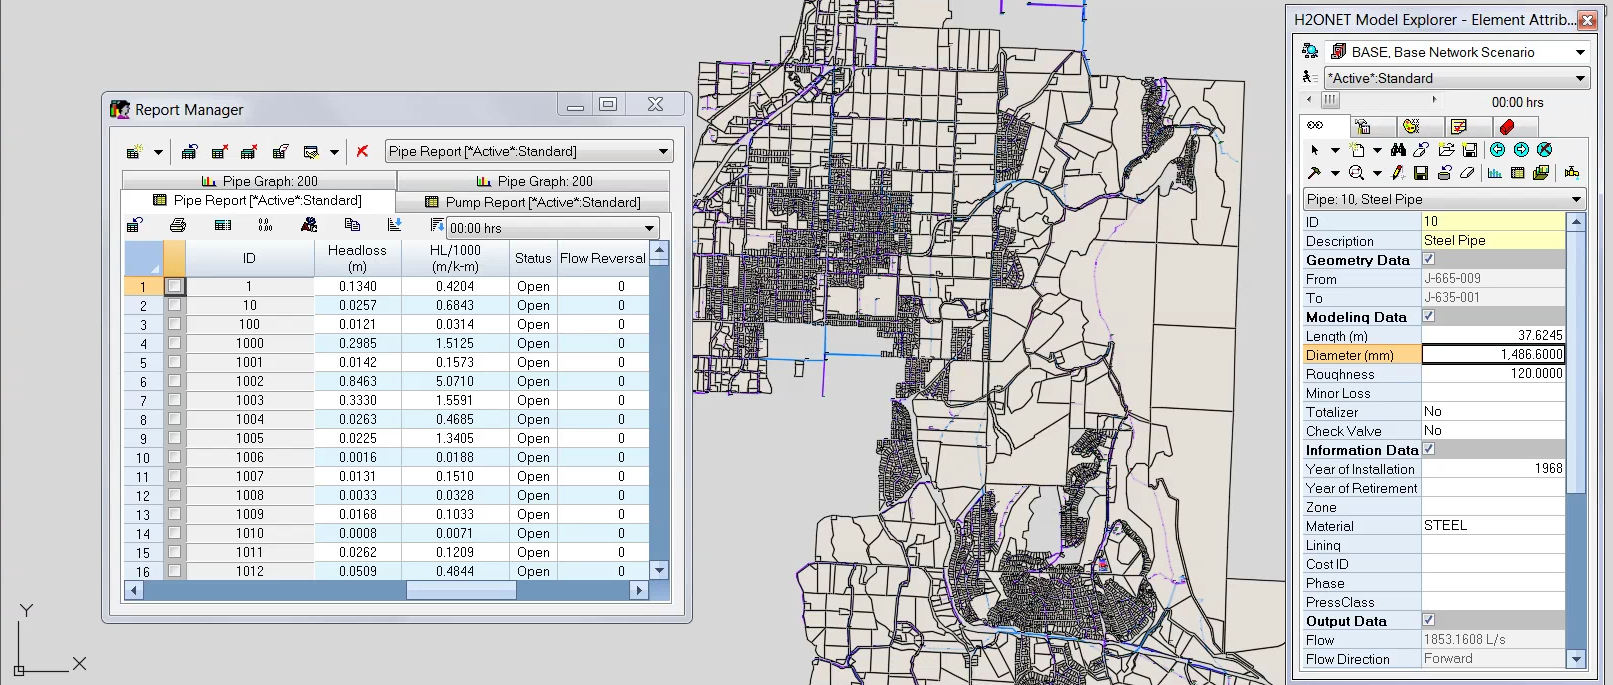Click the magnifier zoom icon in Model Explorer
Viewport: 1613px width, 685px height.
coord(1356,173)
